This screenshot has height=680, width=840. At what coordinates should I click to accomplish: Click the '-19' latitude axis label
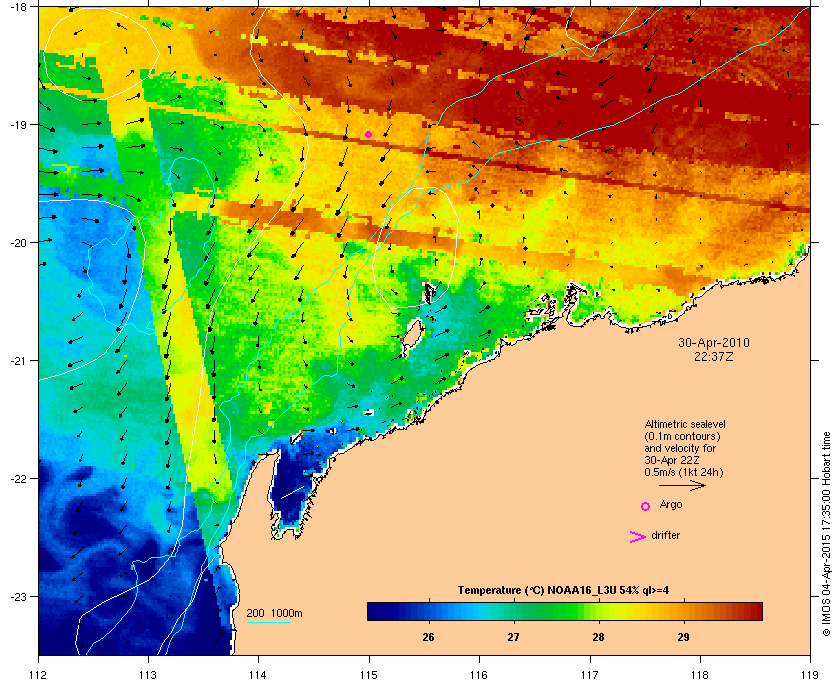pyautogui.click(x=18, y=124)
